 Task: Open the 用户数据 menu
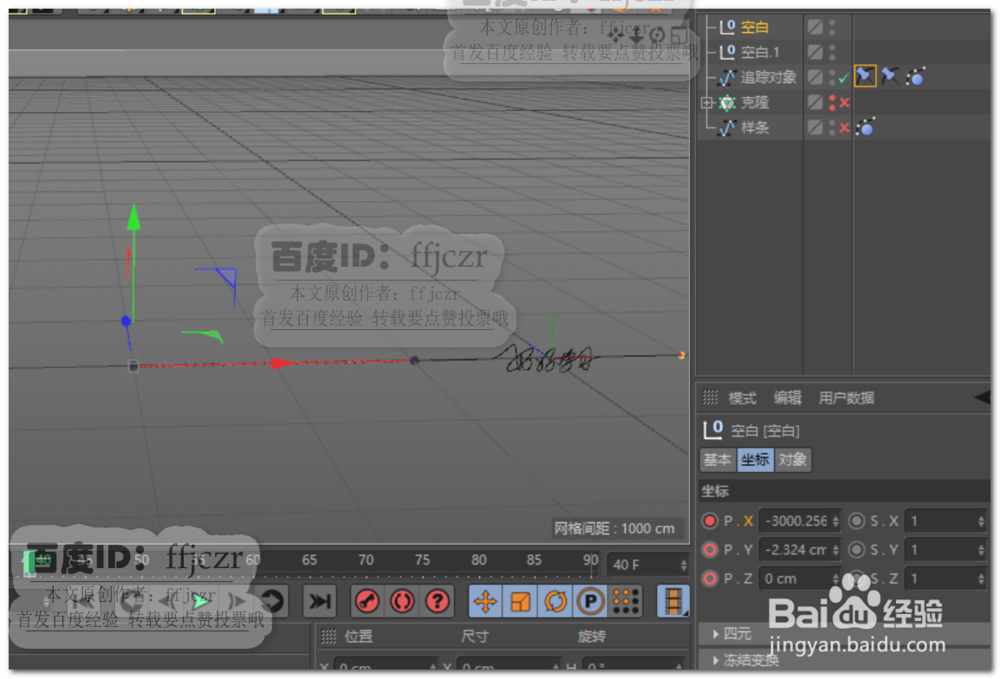click(x=846, y=398)
